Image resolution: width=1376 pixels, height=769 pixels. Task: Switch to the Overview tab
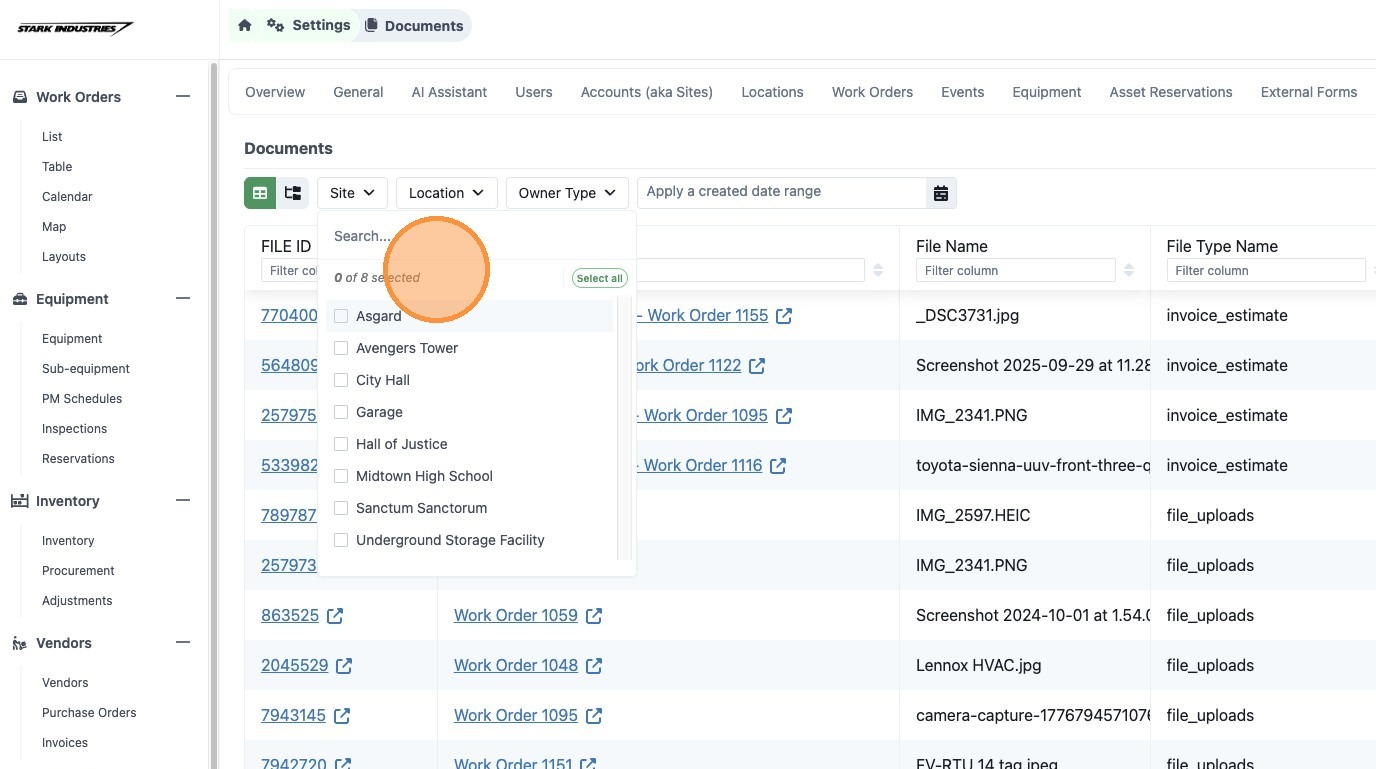pos(275,92)
